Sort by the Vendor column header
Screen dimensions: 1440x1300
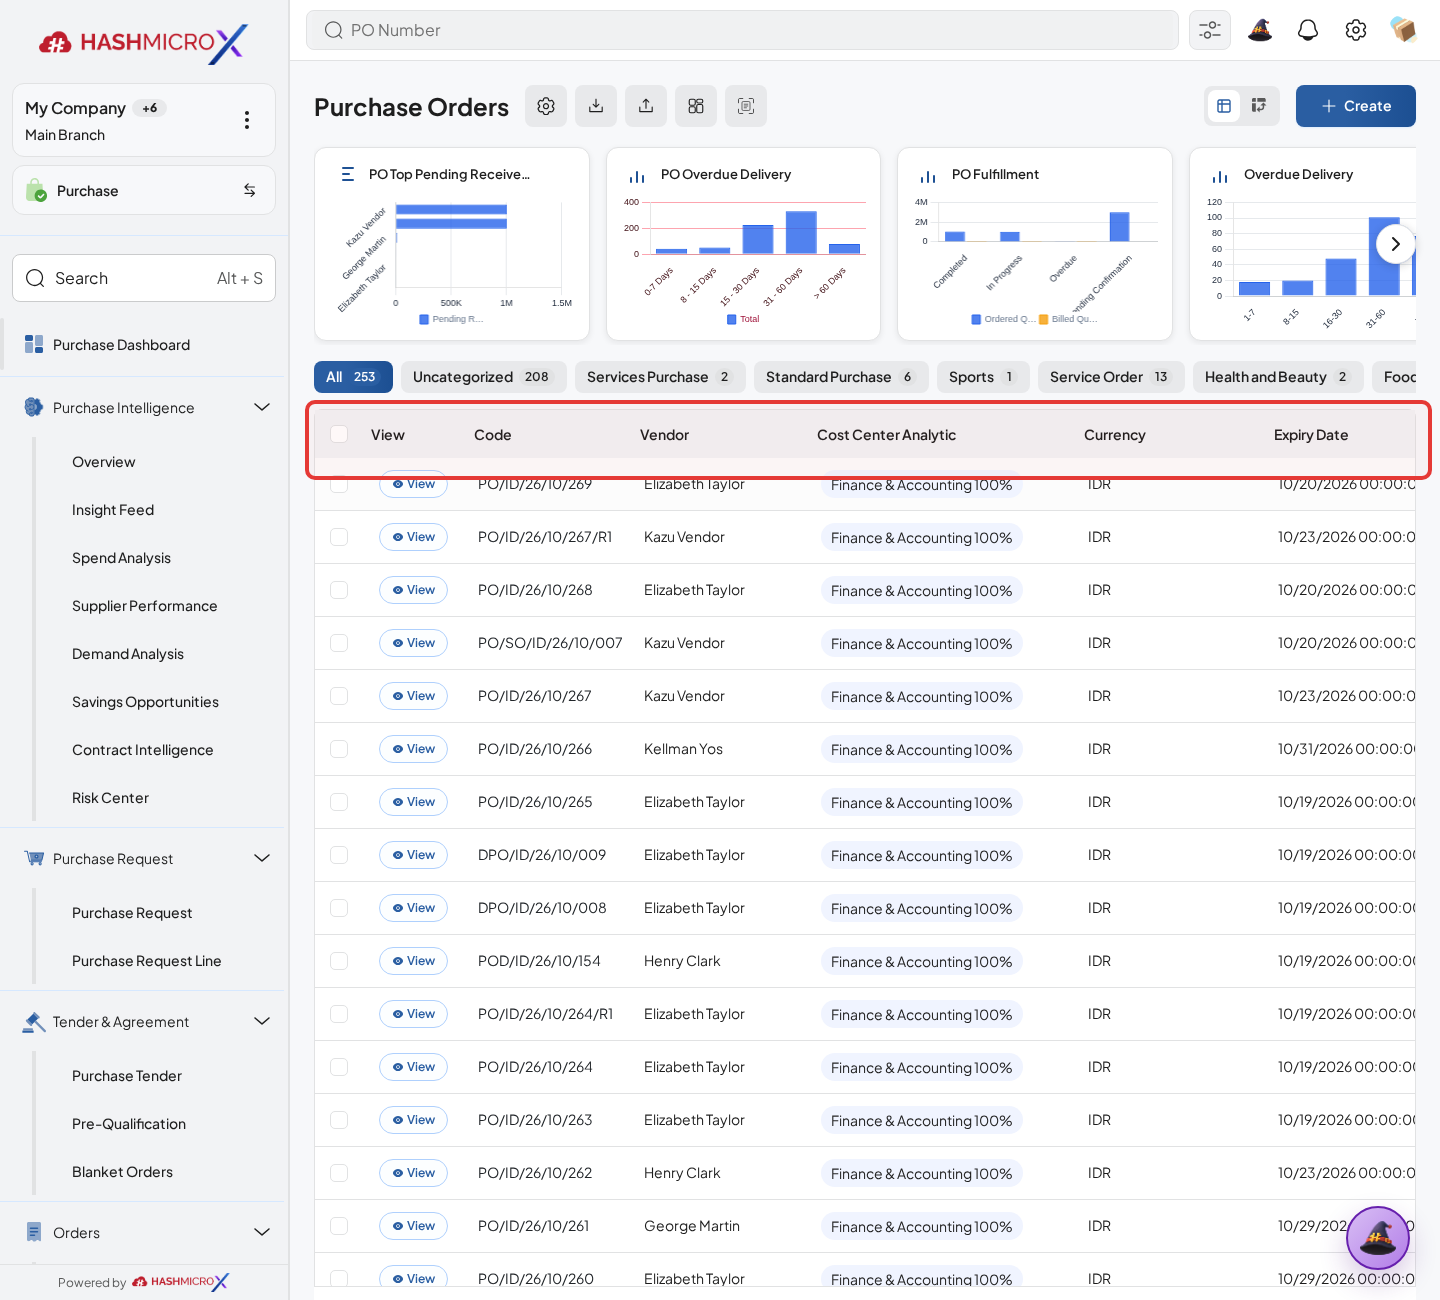point(664,435)
